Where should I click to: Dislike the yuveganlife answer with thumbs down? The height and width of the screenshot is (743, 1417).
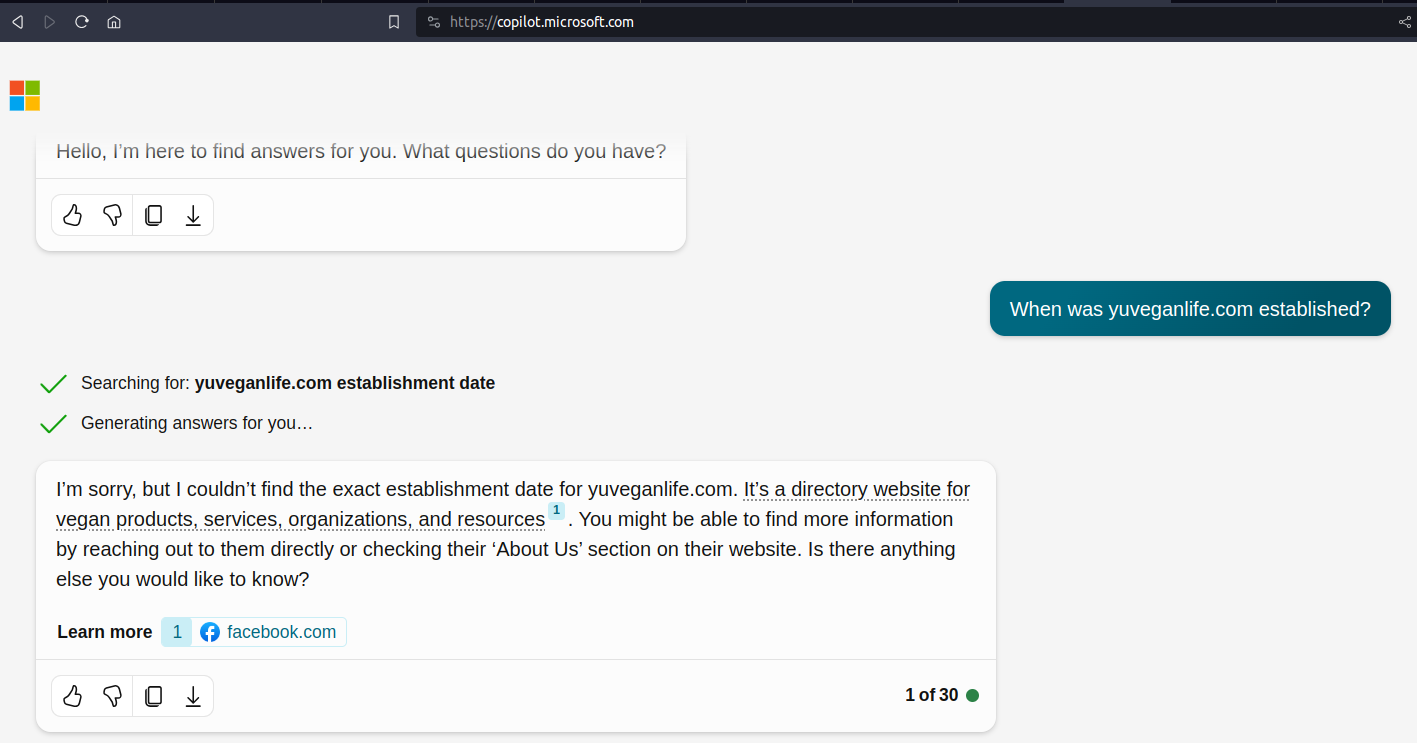click(x=113, y=696)
